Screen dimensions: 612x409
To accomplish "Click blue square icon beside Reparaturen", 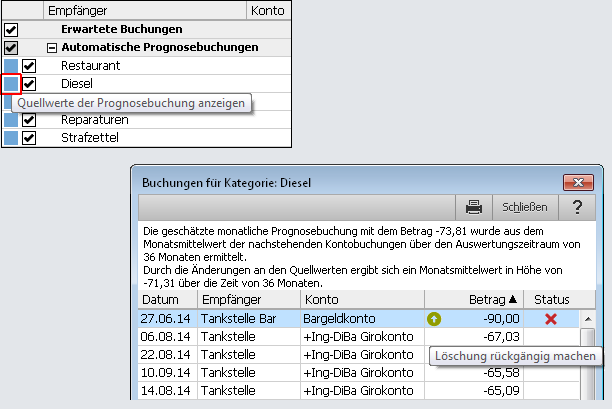I will 11,120.
